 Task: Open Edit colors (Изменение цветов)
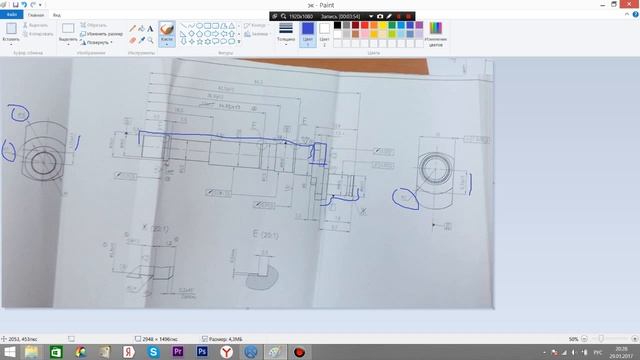click(436, 34)
